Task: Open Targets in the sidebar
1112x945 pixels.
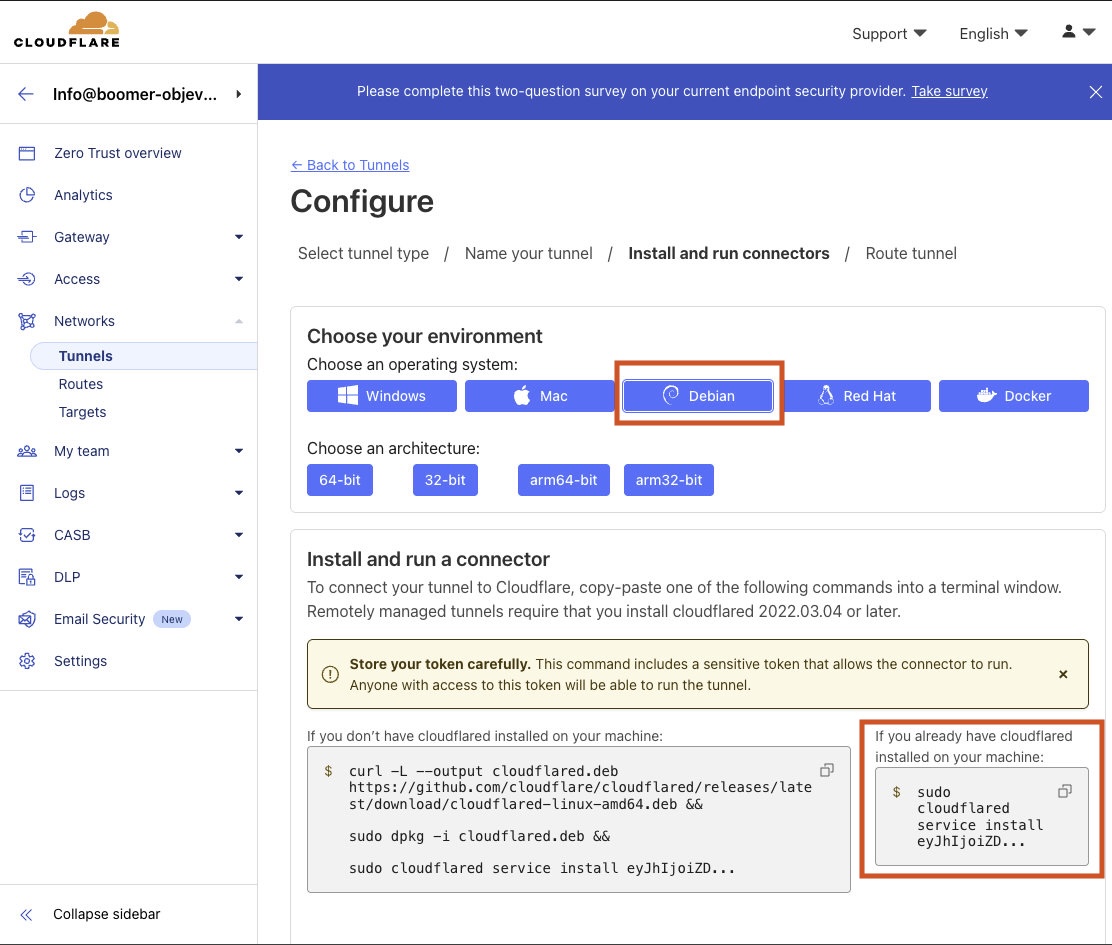Action: [82, 412]
